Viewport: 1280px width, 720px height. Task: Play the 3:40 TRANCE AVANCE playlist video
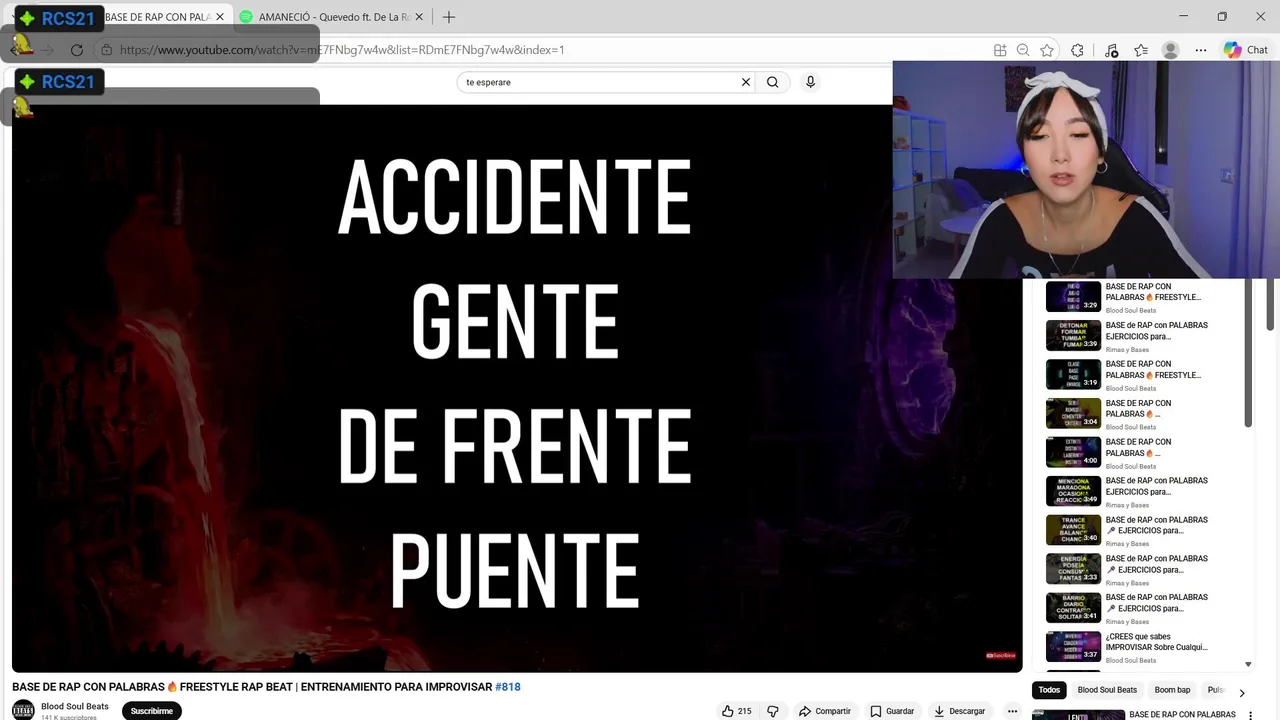pyautogui.click(x=1073, y=530)
